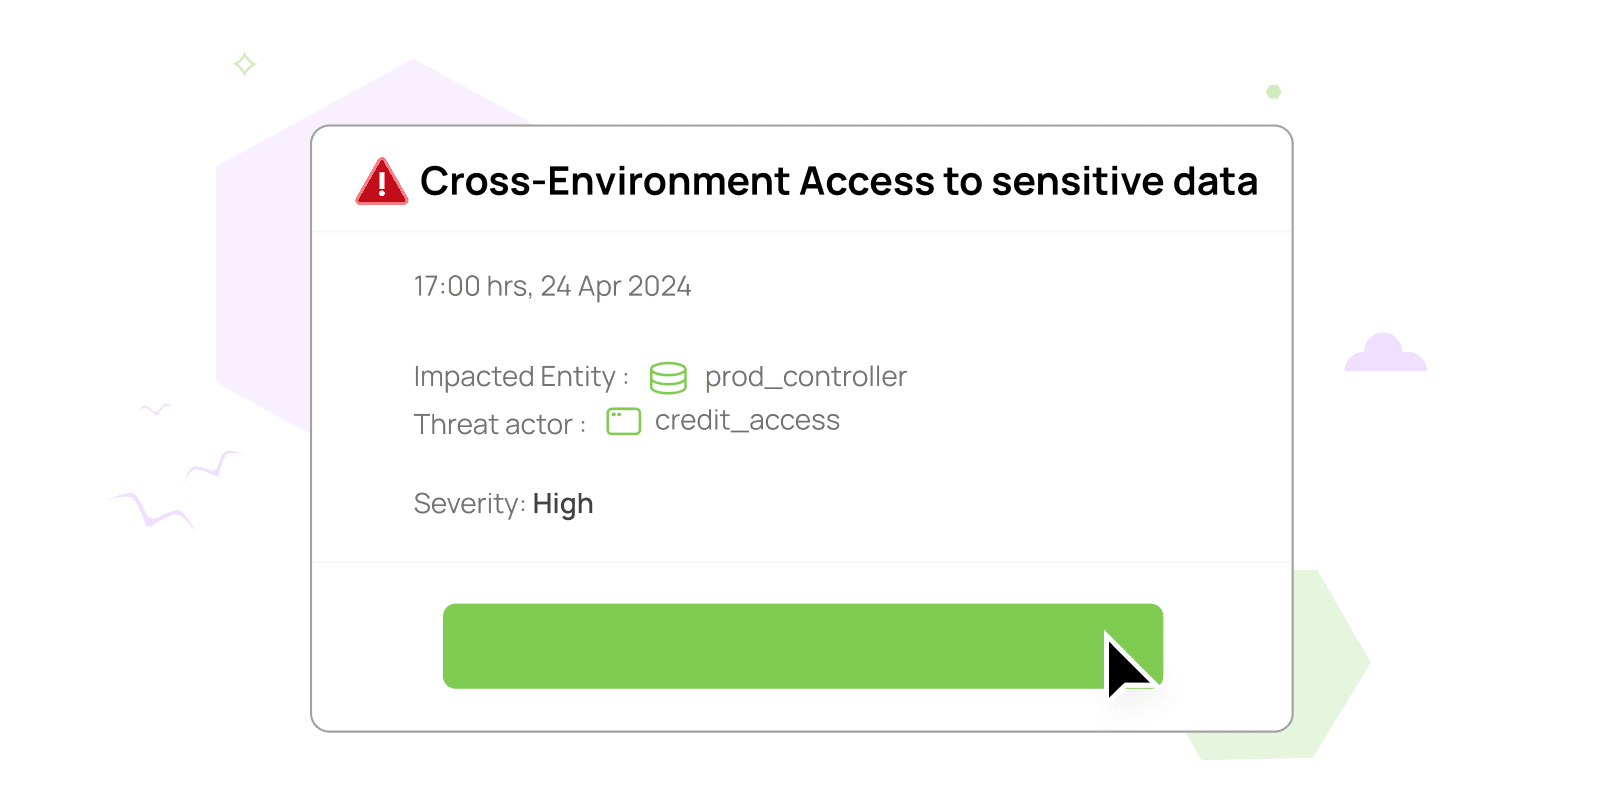The width and height of the screenshot is (1620, 810).
Task: Open the prod_controller entity name
Action: pyautogui.click(x=805, y=377)
